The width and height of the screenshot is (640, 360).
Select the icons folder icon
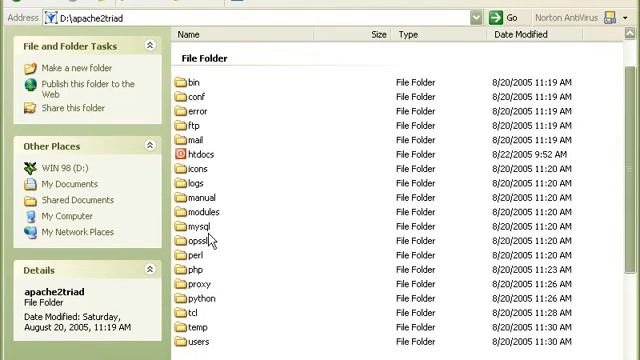(x=180, y=169)
